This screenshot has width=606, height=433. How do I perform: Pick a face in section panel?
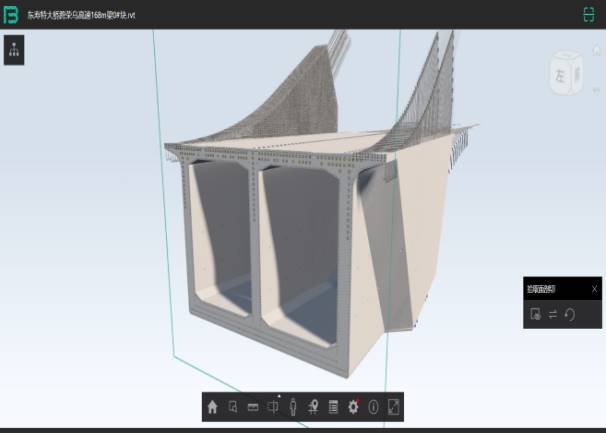pos(536,314)
